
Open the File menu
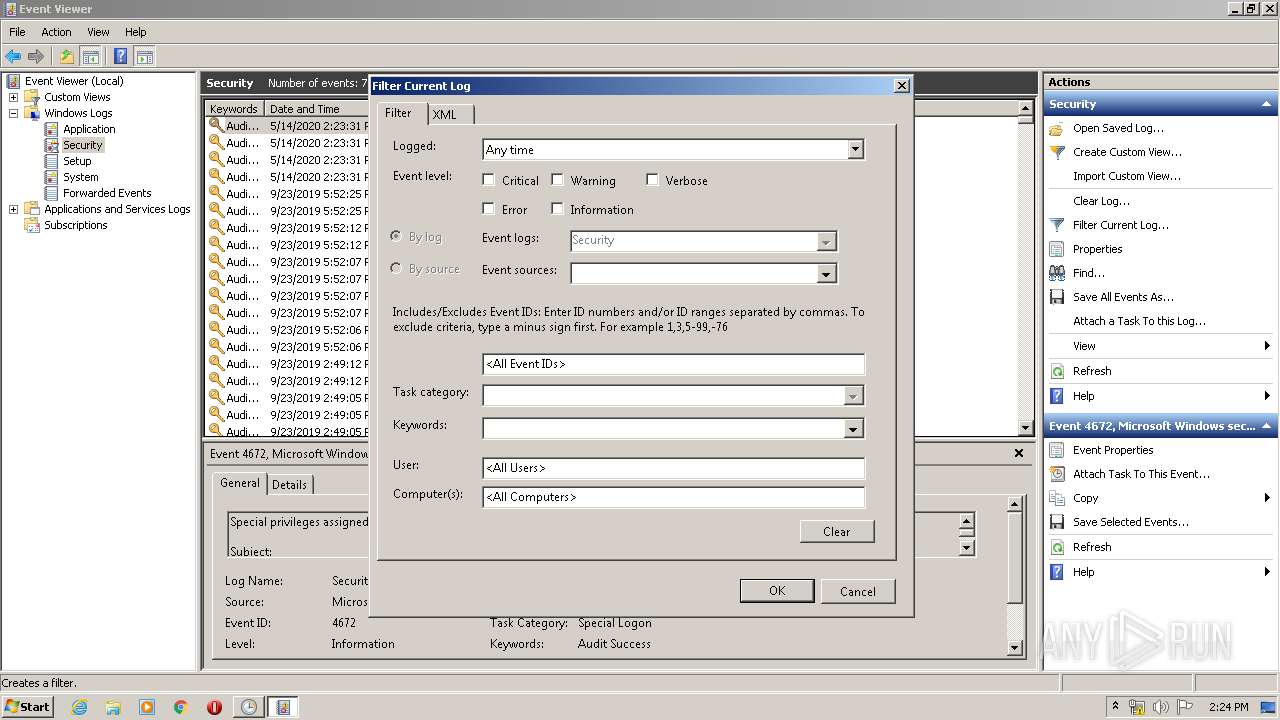(17, 32)
